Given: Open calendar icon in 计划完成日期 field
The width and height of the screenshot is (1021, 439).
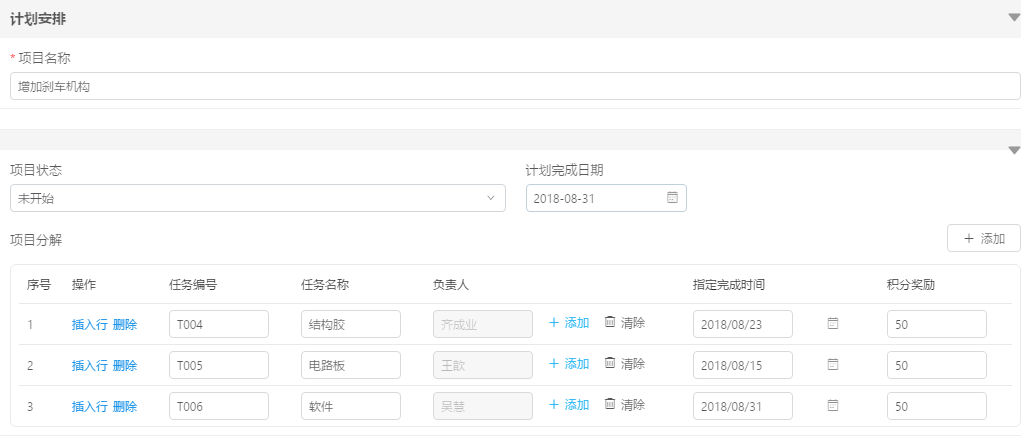Looking at the screenshot, I should 673,197.
